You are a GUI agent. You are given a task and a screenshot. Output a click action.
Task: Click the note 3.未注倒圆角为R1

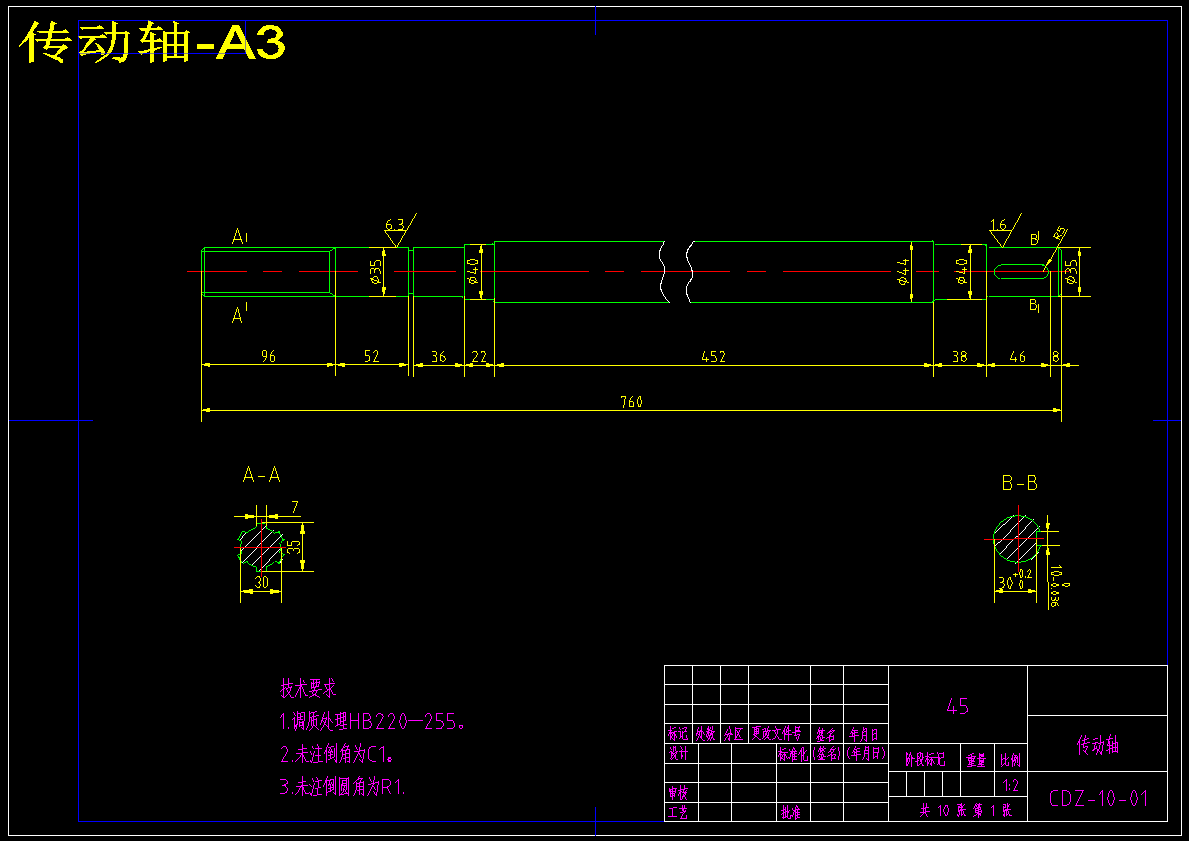[343, 787]
